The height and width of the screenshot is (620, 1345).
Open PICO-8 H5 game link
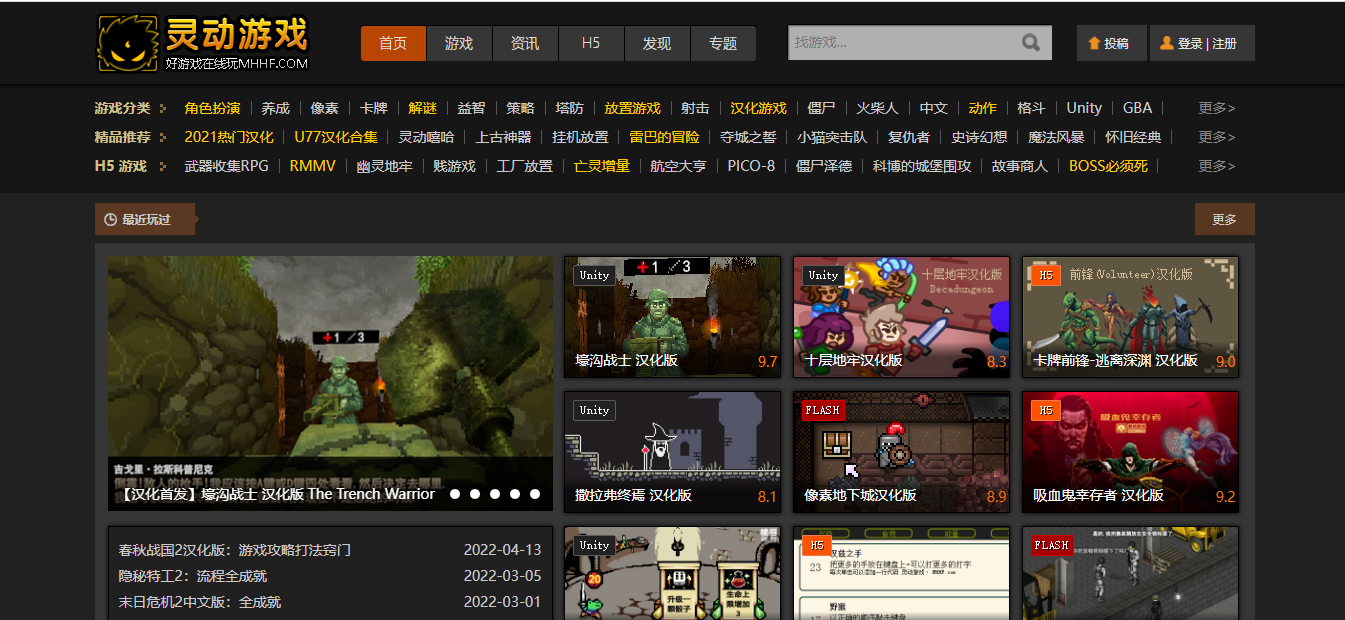pyautogui.click(x=751, y=166)
